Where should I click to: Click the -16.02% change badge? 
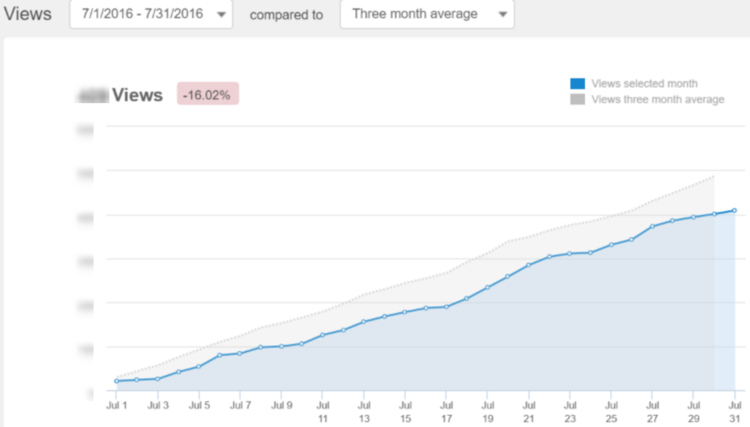pyautogui.click(x=208, y=95)
